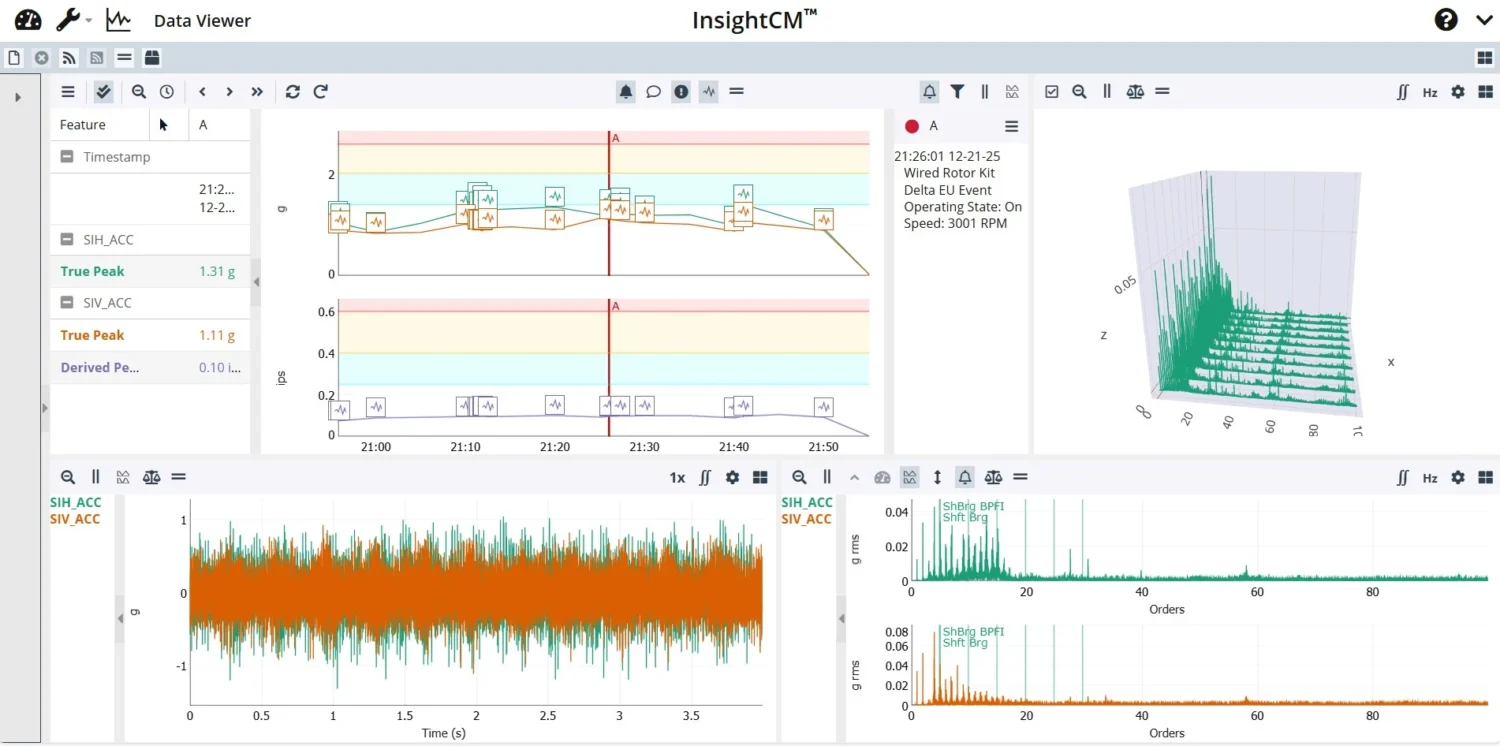Open the dashboard gauge icon in header
The height and width of the screenshot is (746, 1500).
pyautogui.click(x=28, y=20)
